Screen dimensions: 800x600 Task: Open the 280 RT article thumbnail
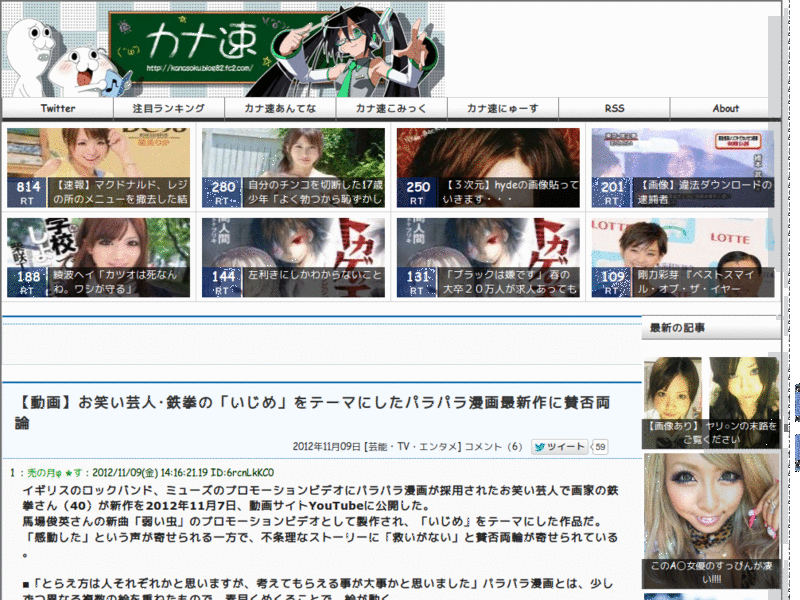click(293, 168)
